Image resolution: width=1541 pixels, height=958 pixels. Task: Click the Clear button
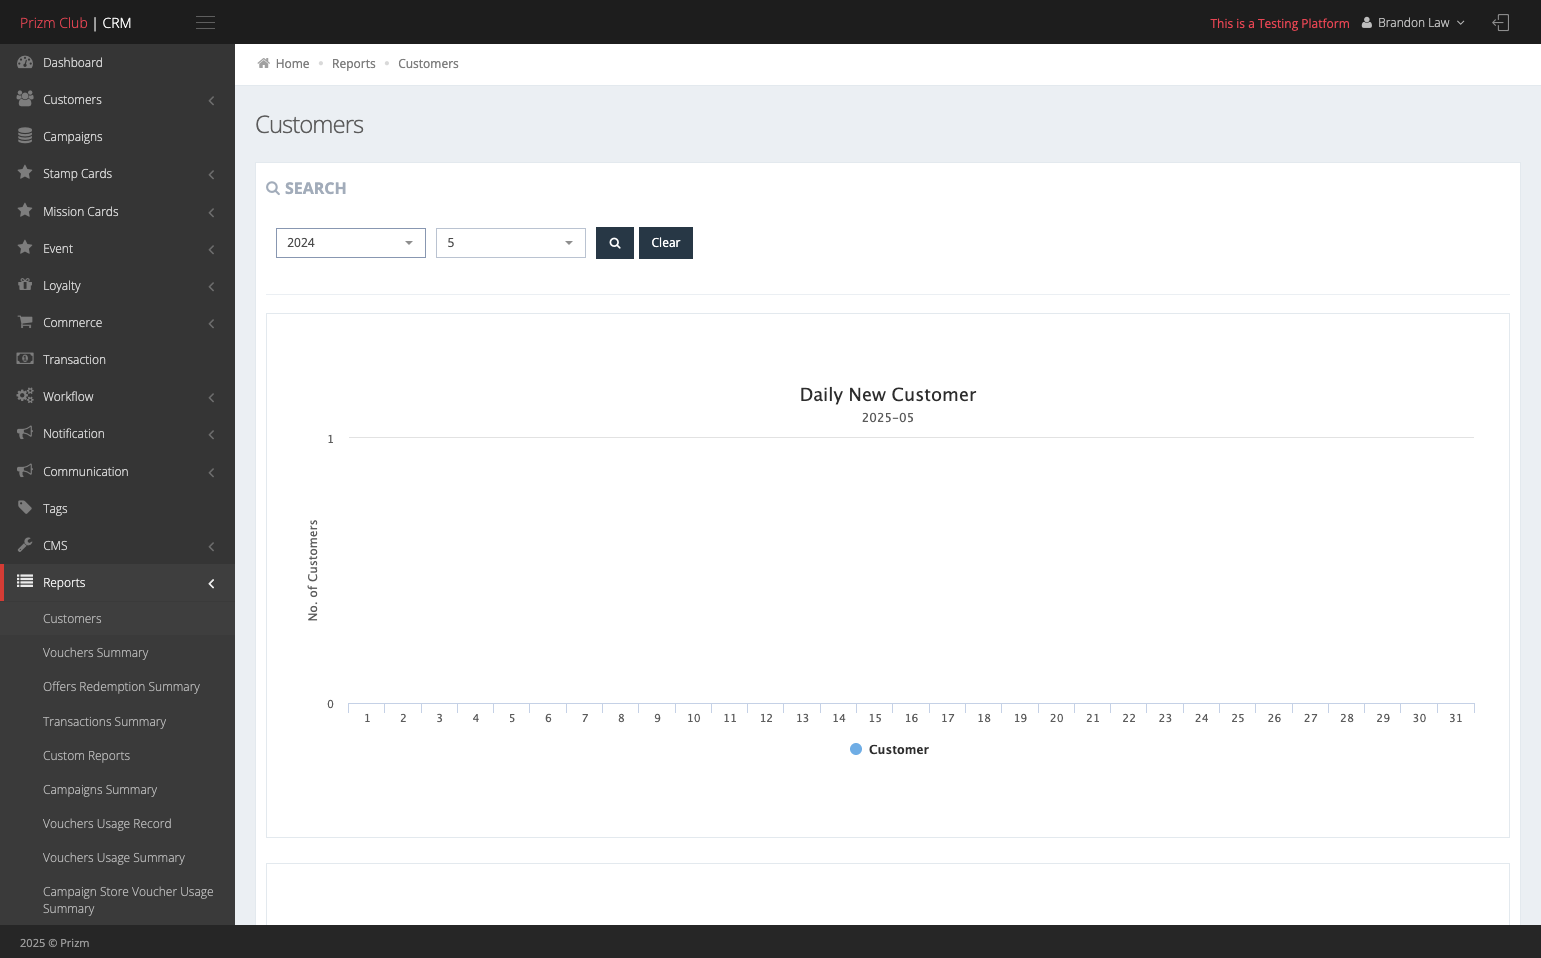click(666, 243)
